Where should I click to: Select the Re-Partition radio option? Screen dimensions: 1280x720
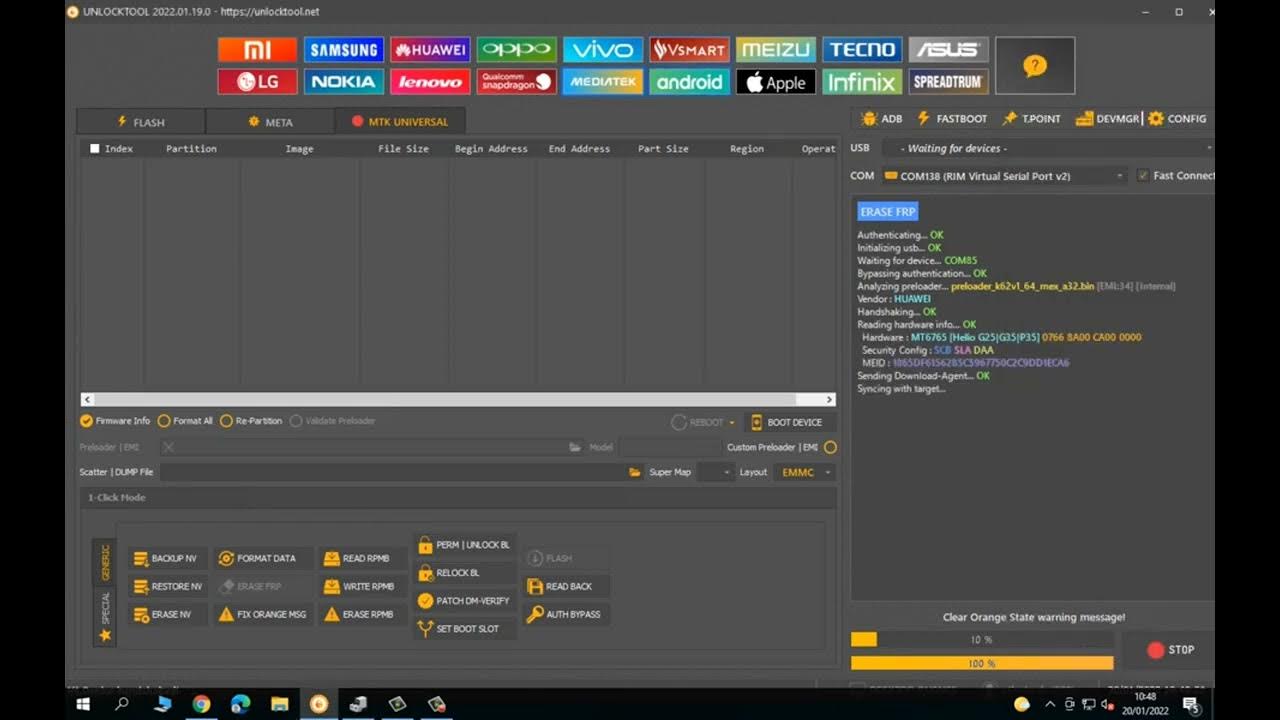click(x=251, y=421)
